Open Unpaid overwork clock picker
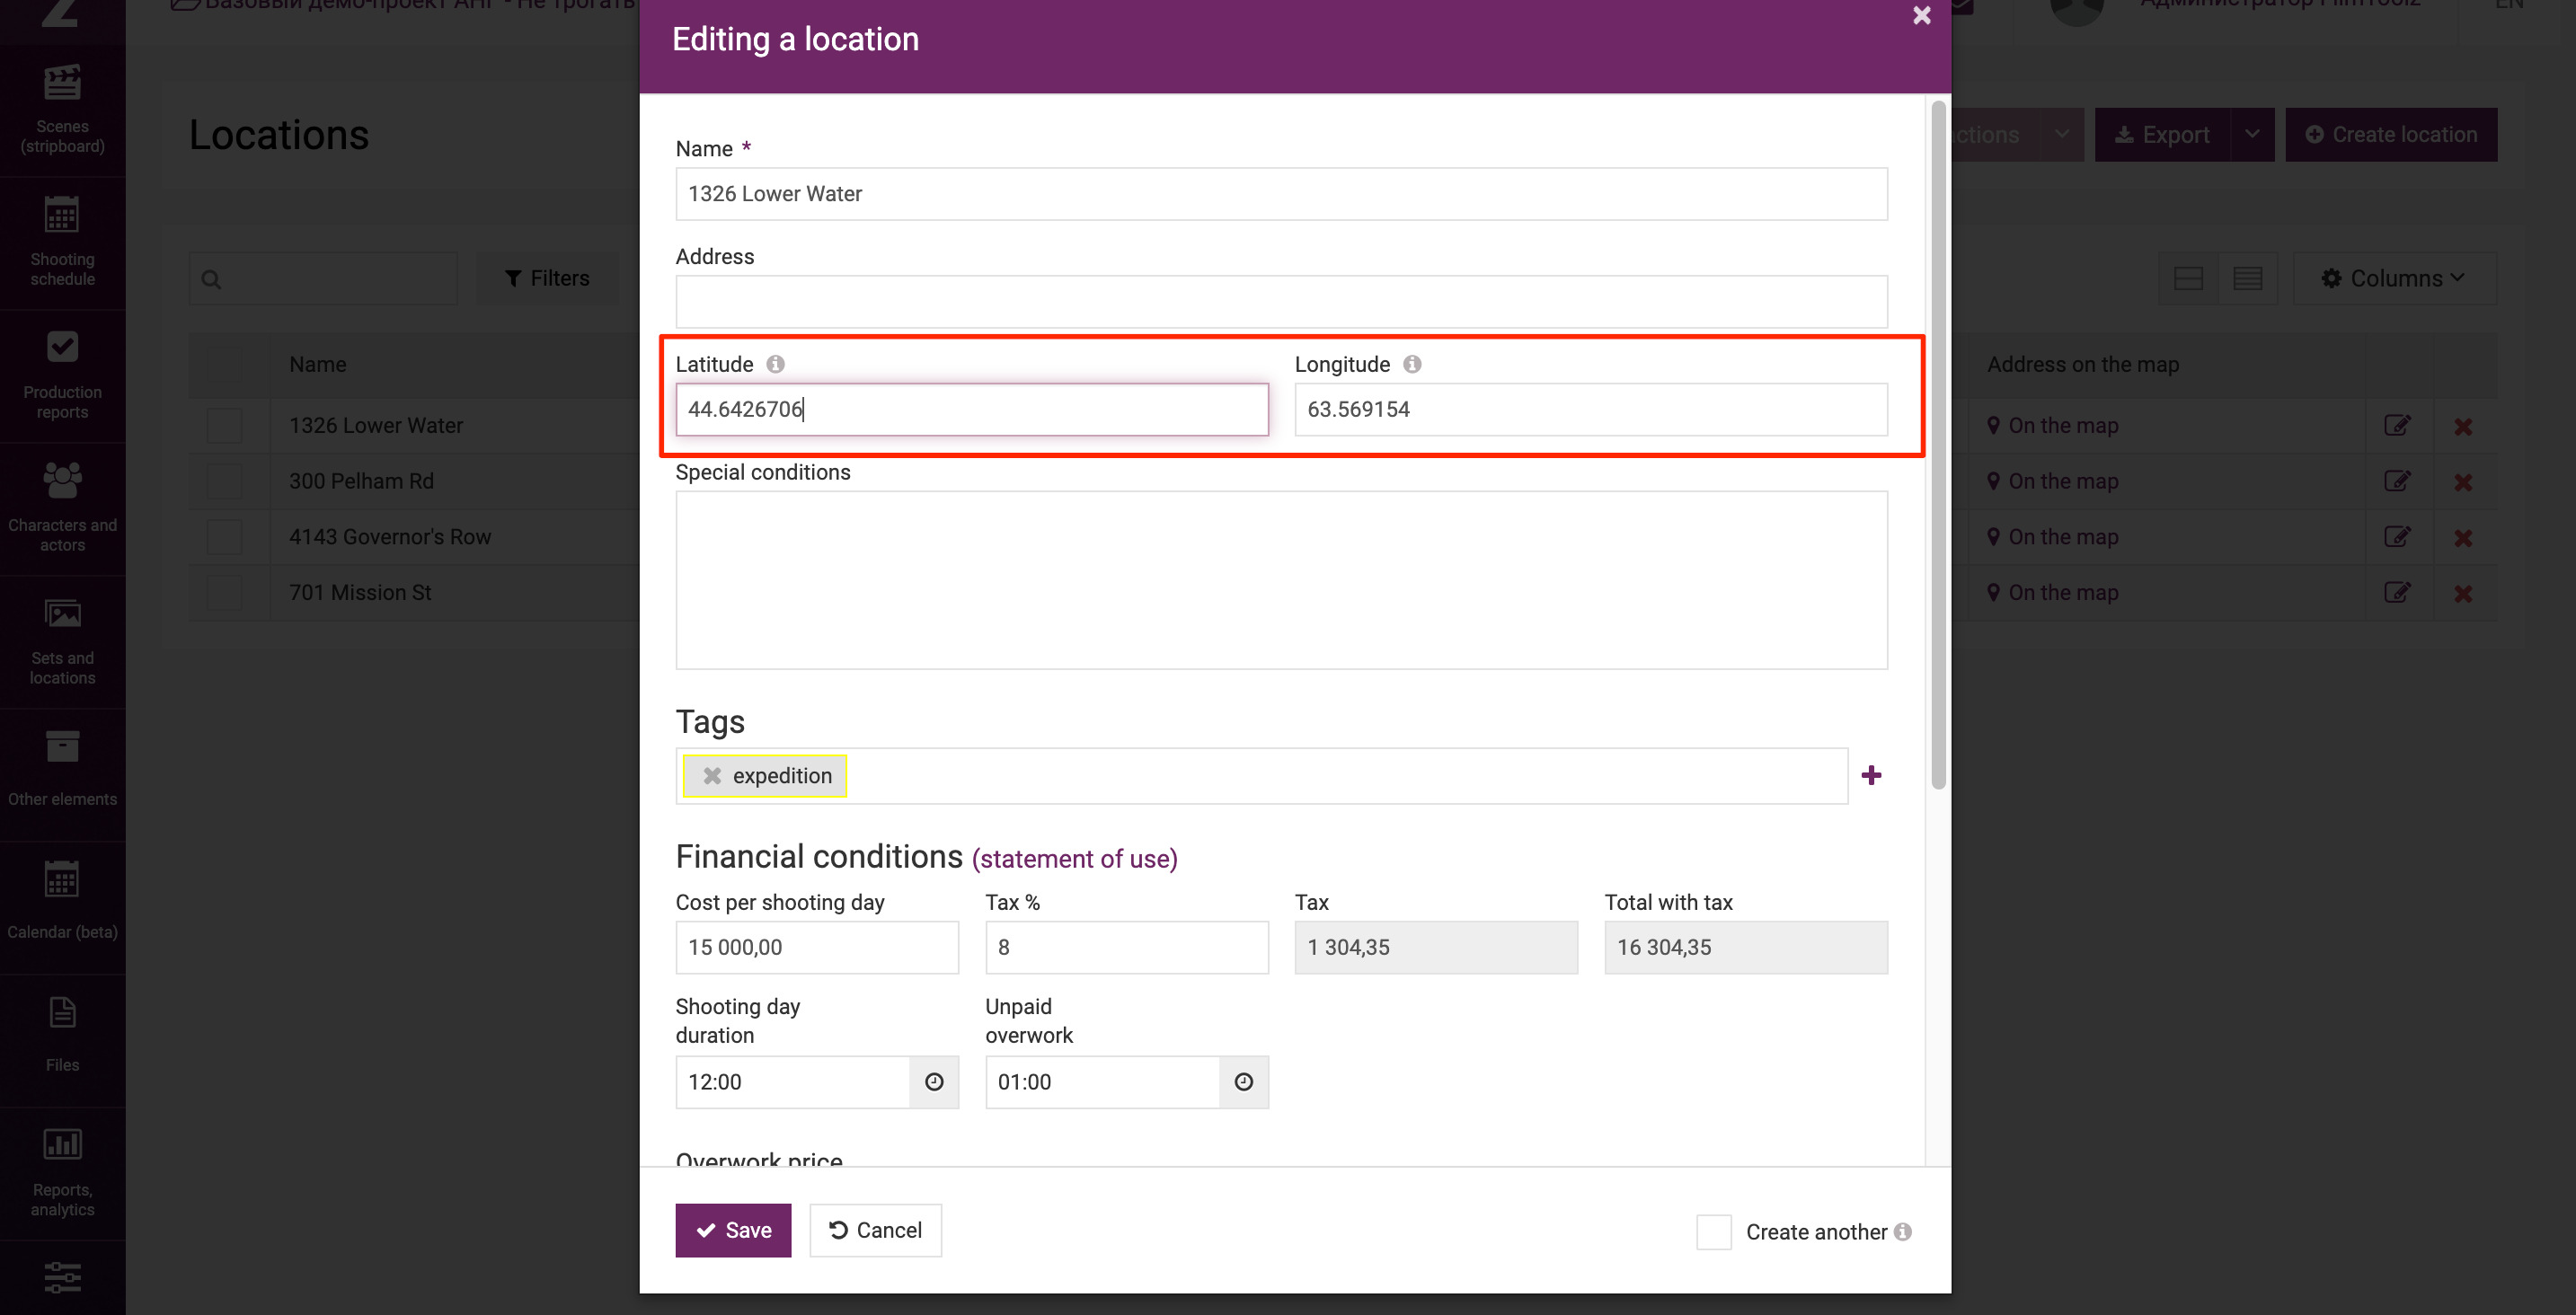Viewport: 2576px width, 1315px height. 1243,1082
